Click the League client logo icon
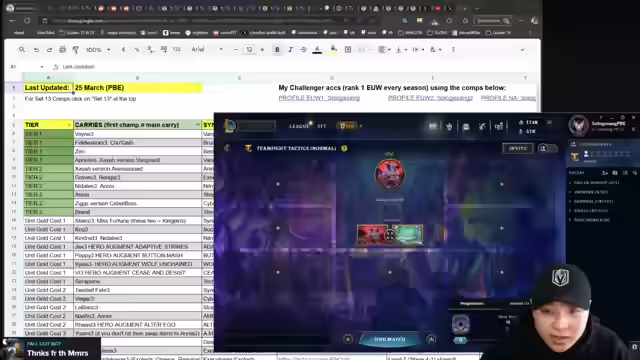Viewport: 640px width, 360px height. coord(230,126)
